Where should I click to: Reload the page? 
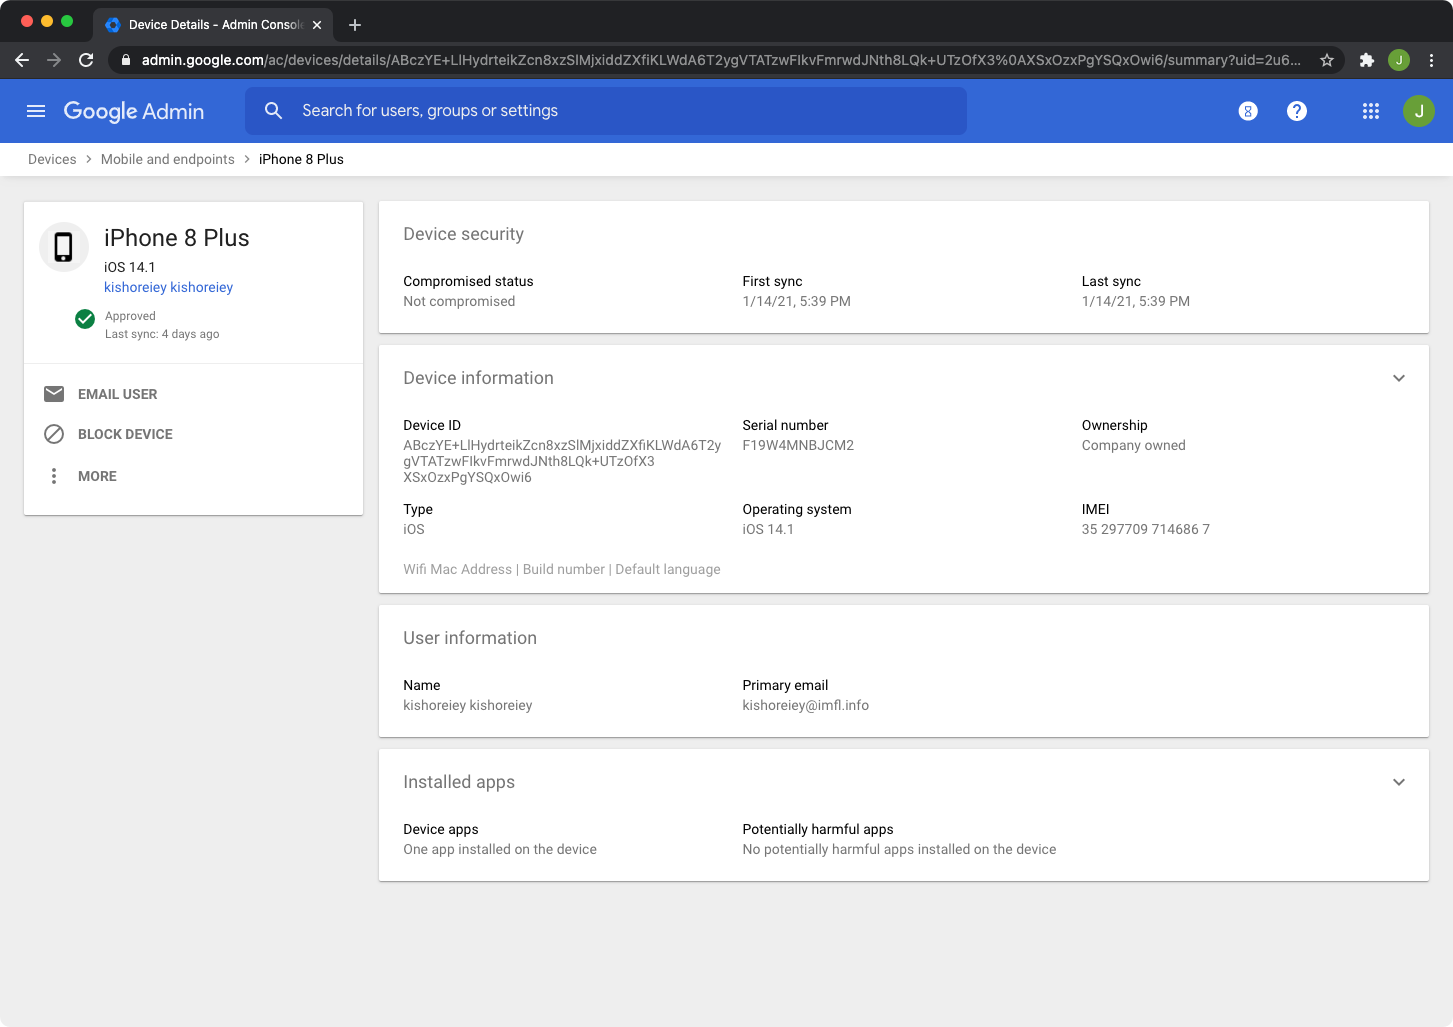(86, 60)
